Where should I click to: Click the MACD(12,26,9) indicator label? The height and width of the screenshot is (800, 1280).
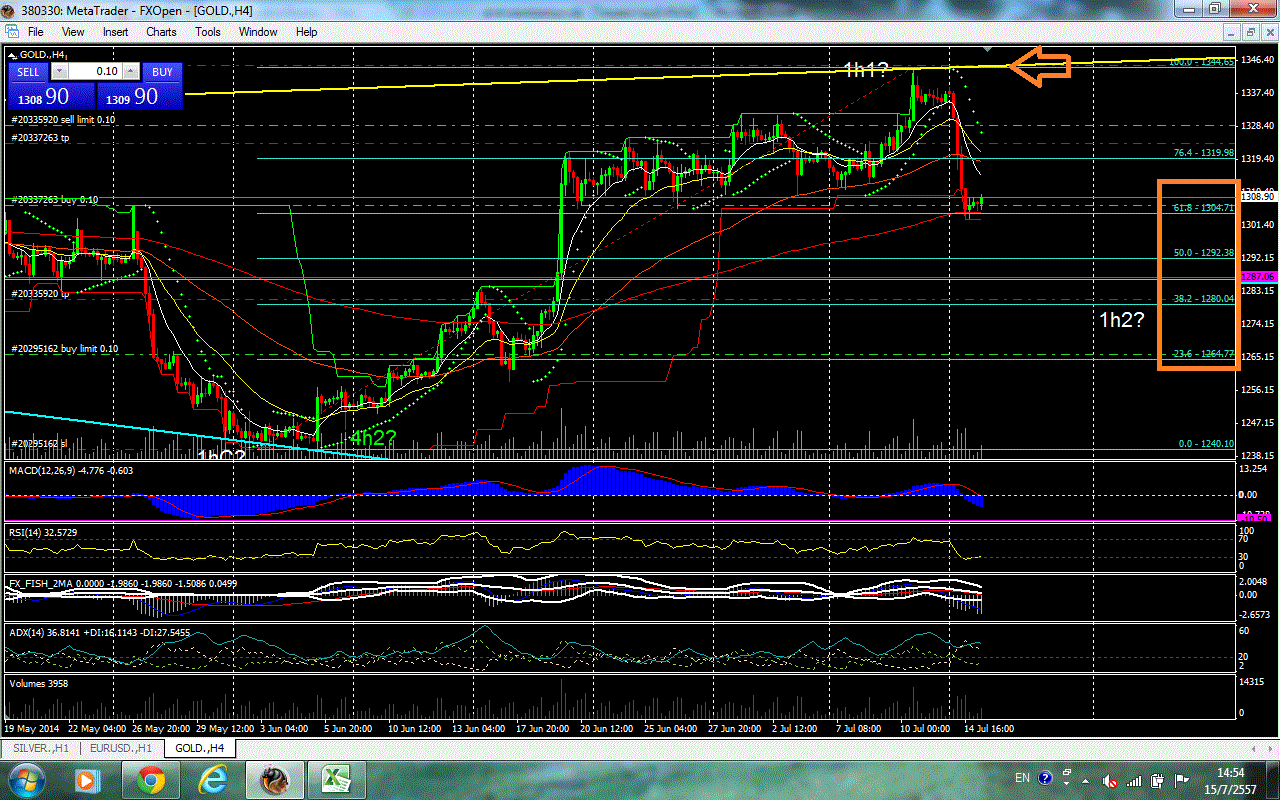pos(71,469)
